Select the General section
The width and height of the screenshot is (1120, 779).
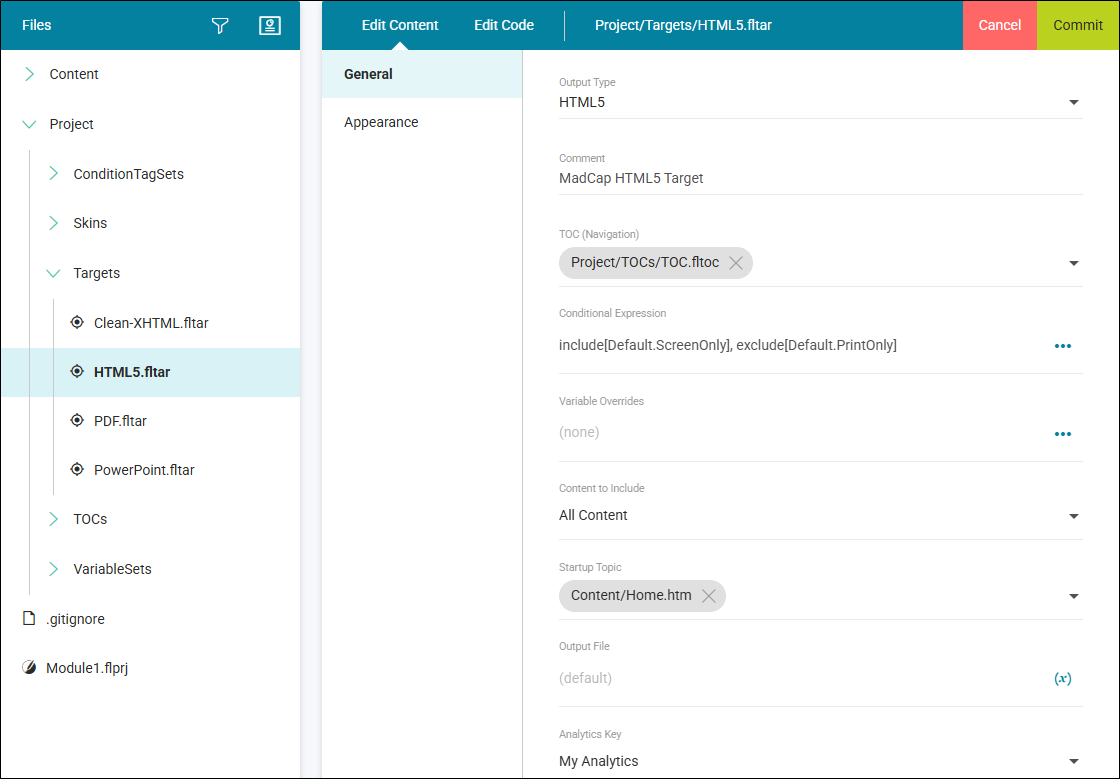pyautogui.click(x=421, y=74)
